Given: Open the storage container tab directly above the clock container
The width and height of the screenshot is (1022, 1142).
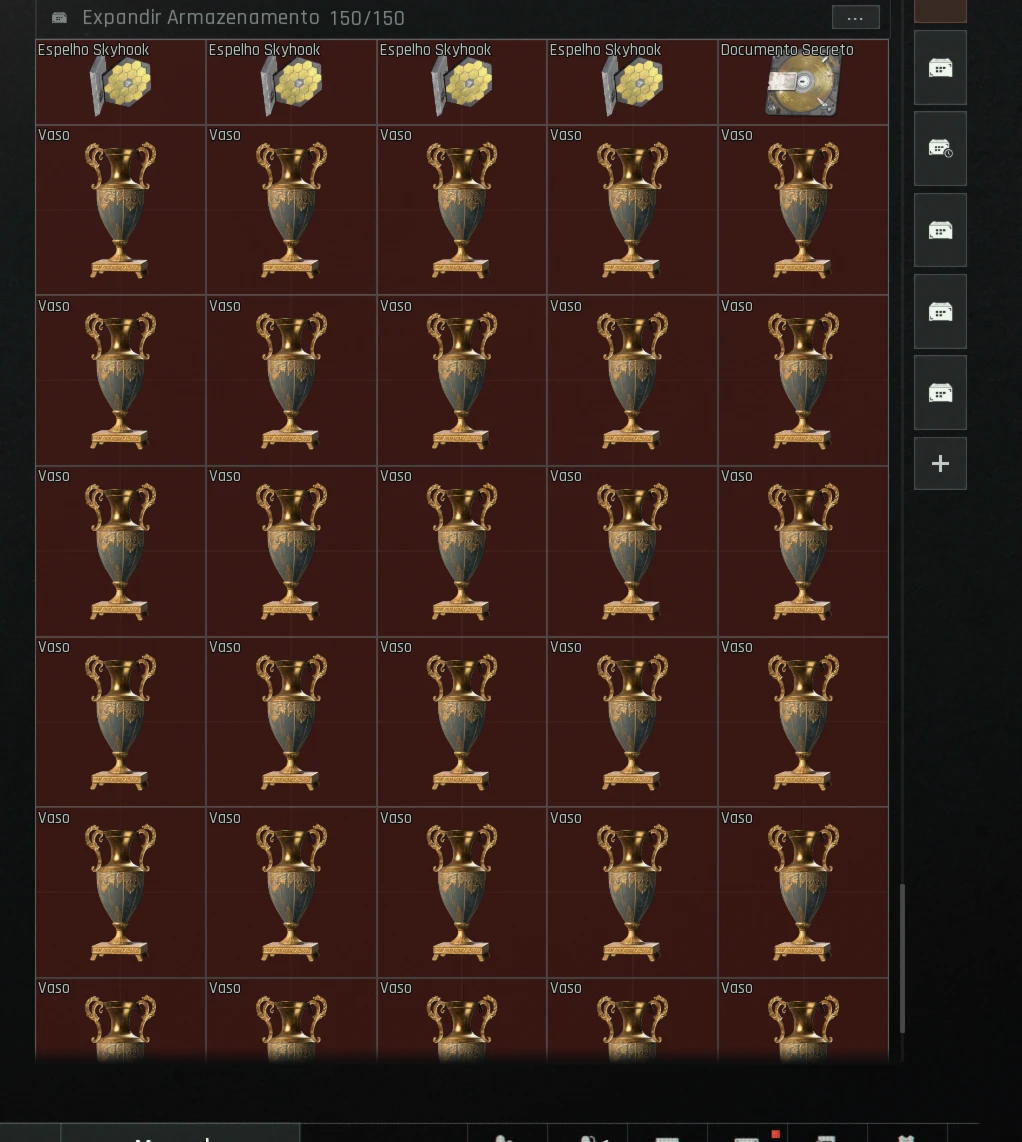Looking at the screenshot, I should [940, 68].
